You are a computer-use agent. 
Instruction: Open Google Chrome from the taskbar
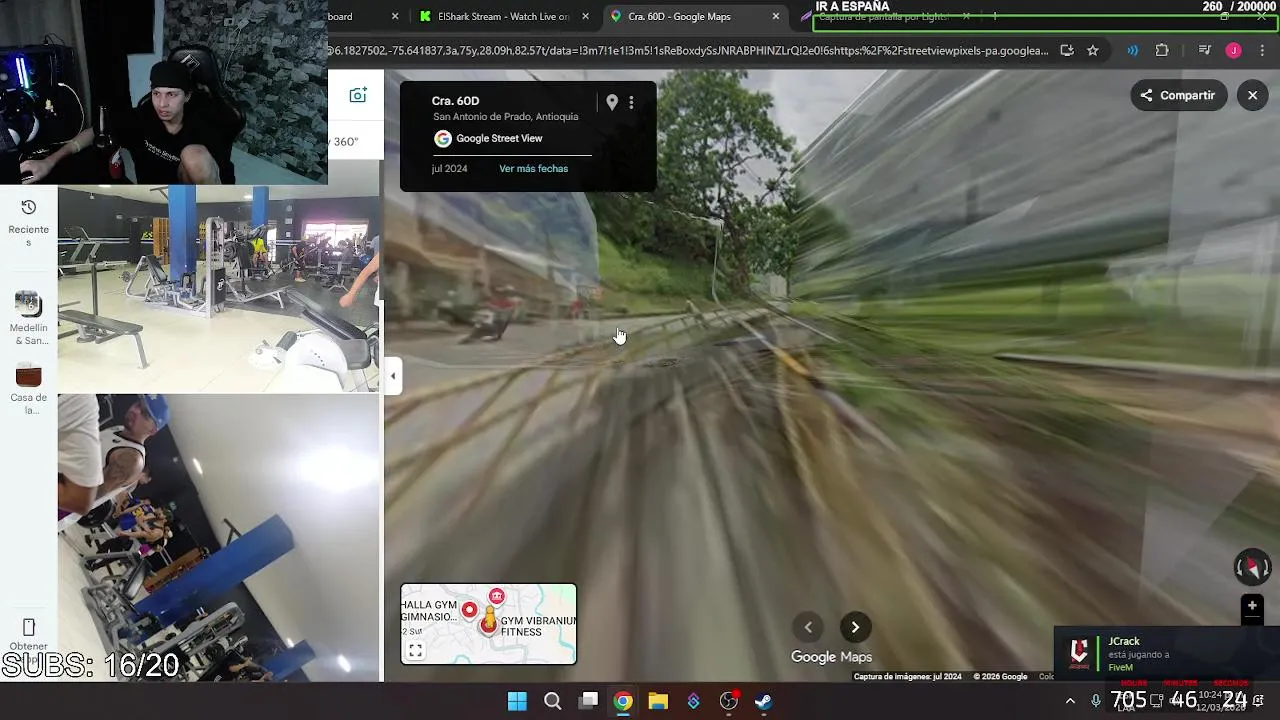(623, 701)
